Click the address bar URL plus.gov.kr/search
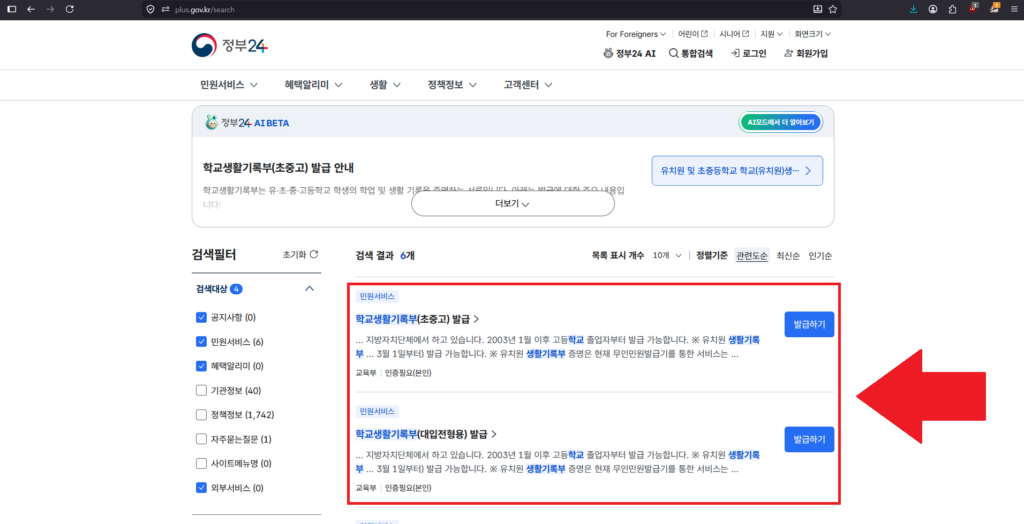1024x524 pixels. point(204,10)
